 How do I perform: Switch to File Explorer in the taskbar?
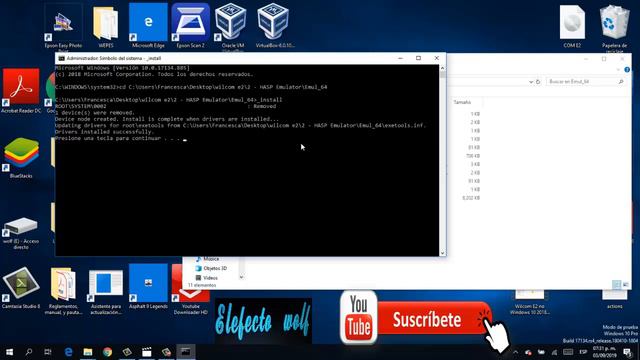click(x=88, y=352)
